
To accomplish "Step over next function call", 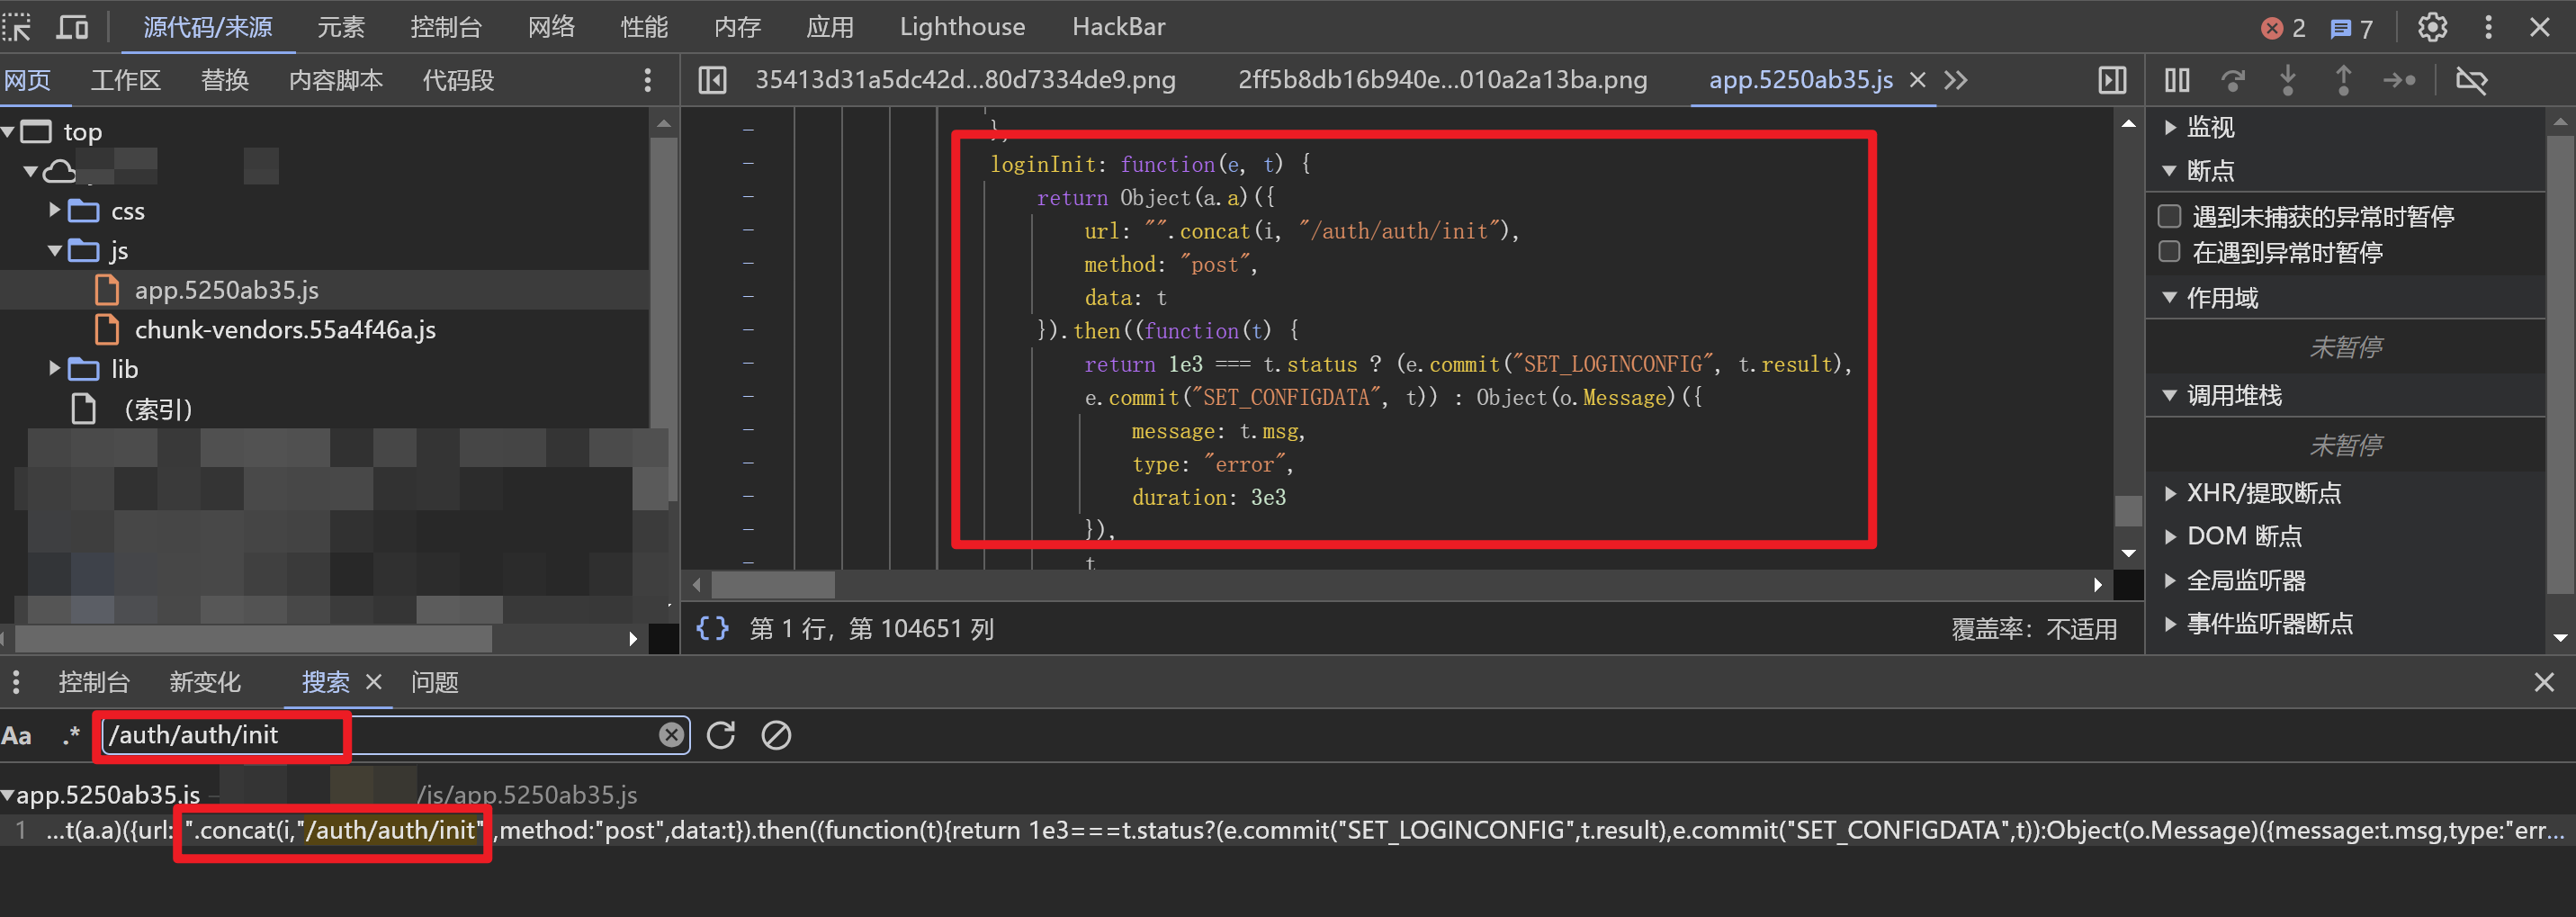I will [2232, 80].
